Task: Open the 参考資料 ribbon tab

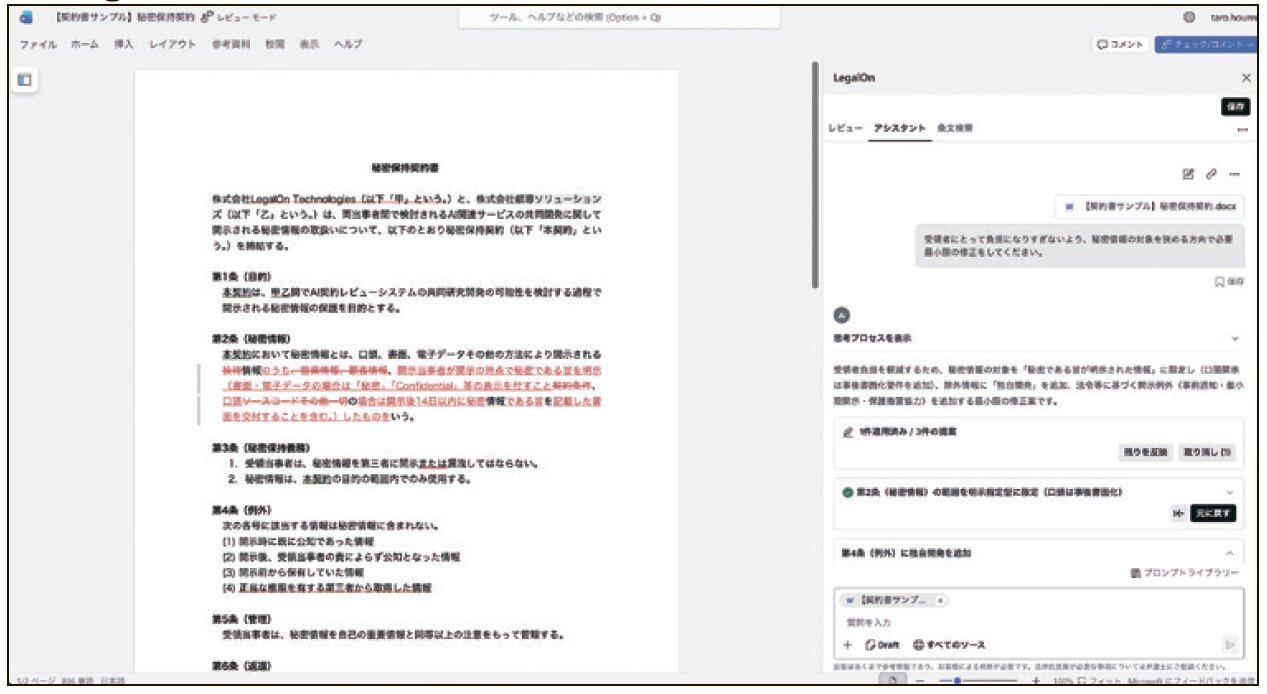Action: (231, 45)
